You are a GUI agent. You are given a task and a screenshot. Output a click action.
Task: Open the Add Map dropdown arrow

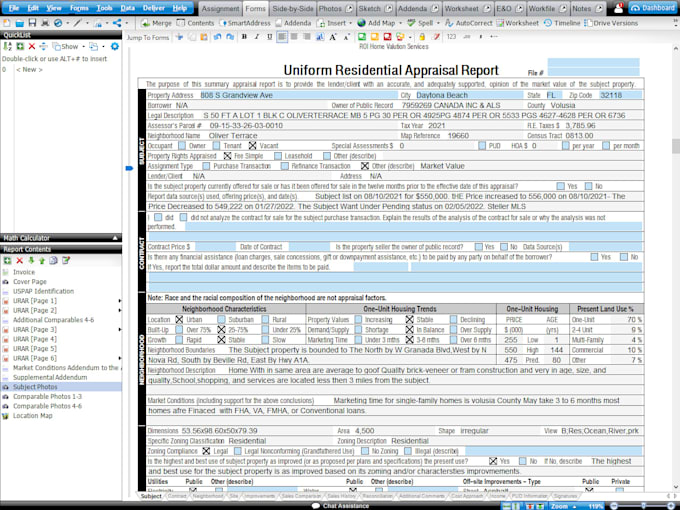(x=400, y=23)
